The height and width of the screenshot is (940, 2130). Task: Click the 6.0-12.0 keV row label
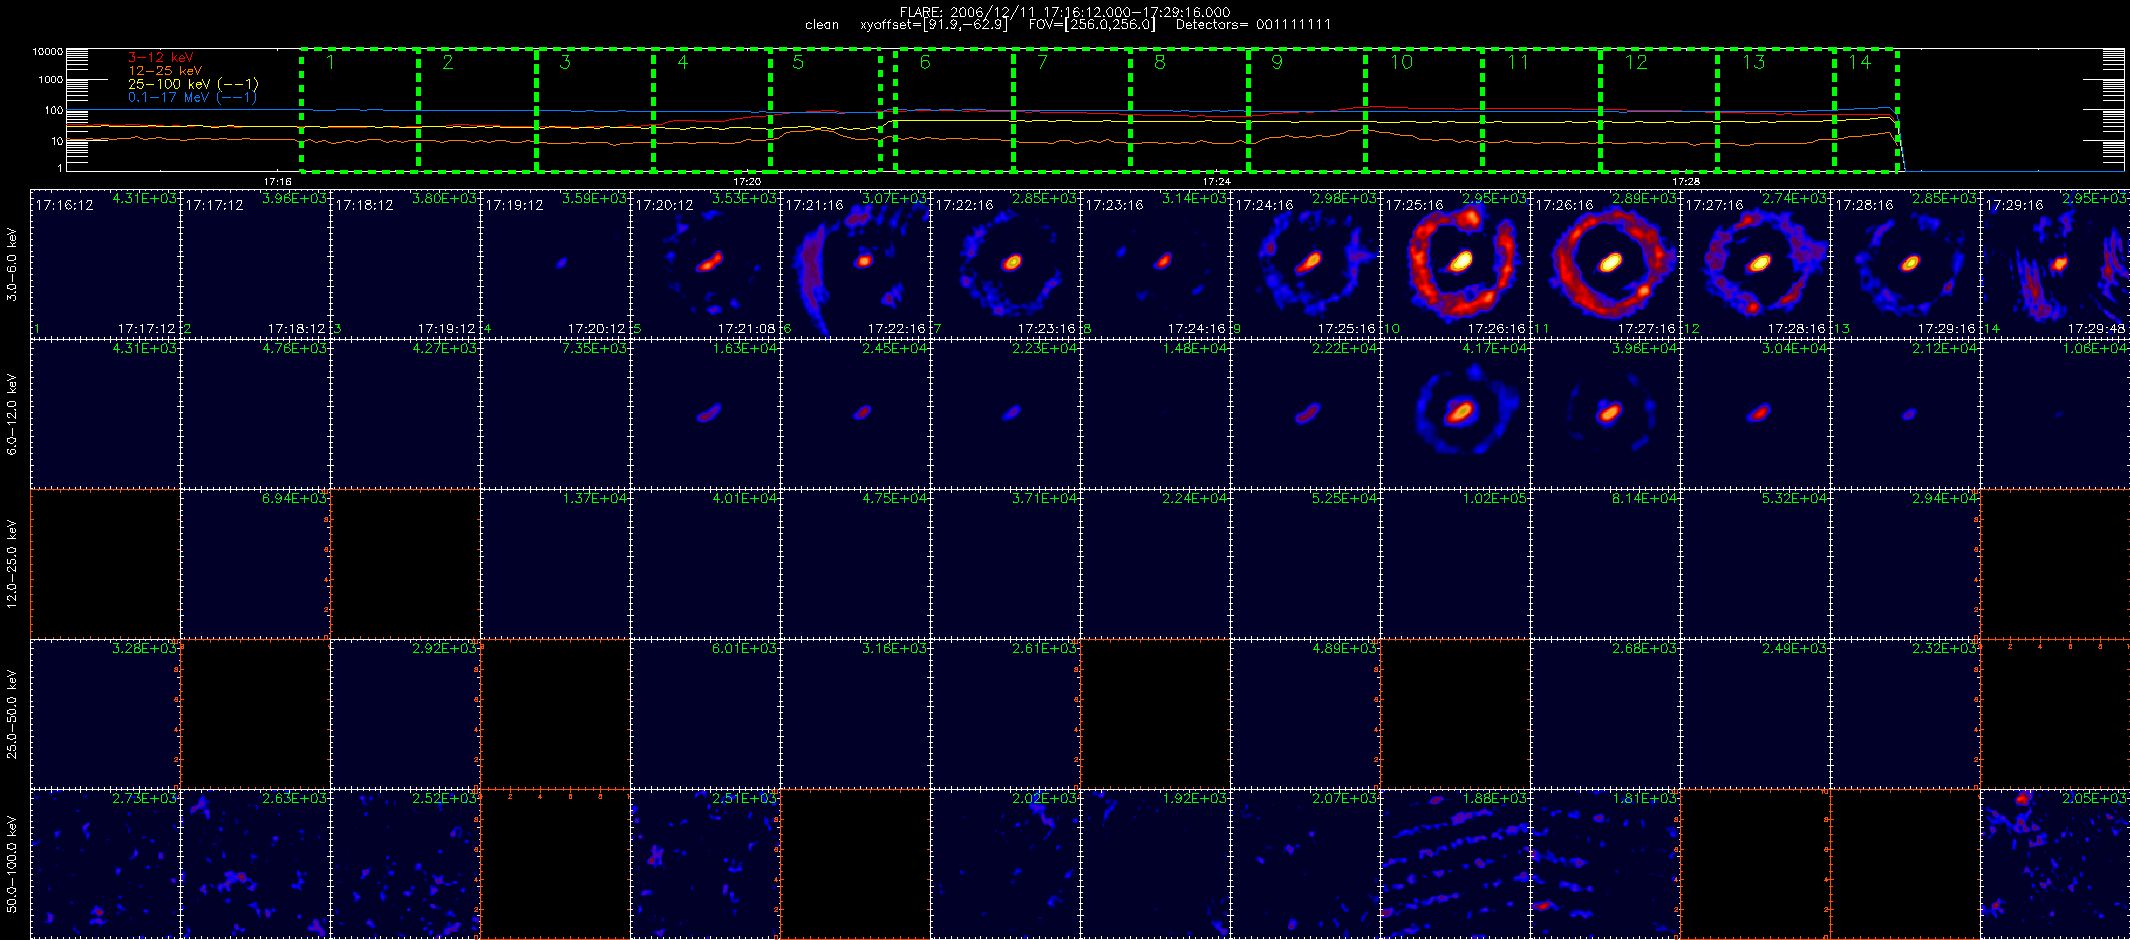click(12, 414)
